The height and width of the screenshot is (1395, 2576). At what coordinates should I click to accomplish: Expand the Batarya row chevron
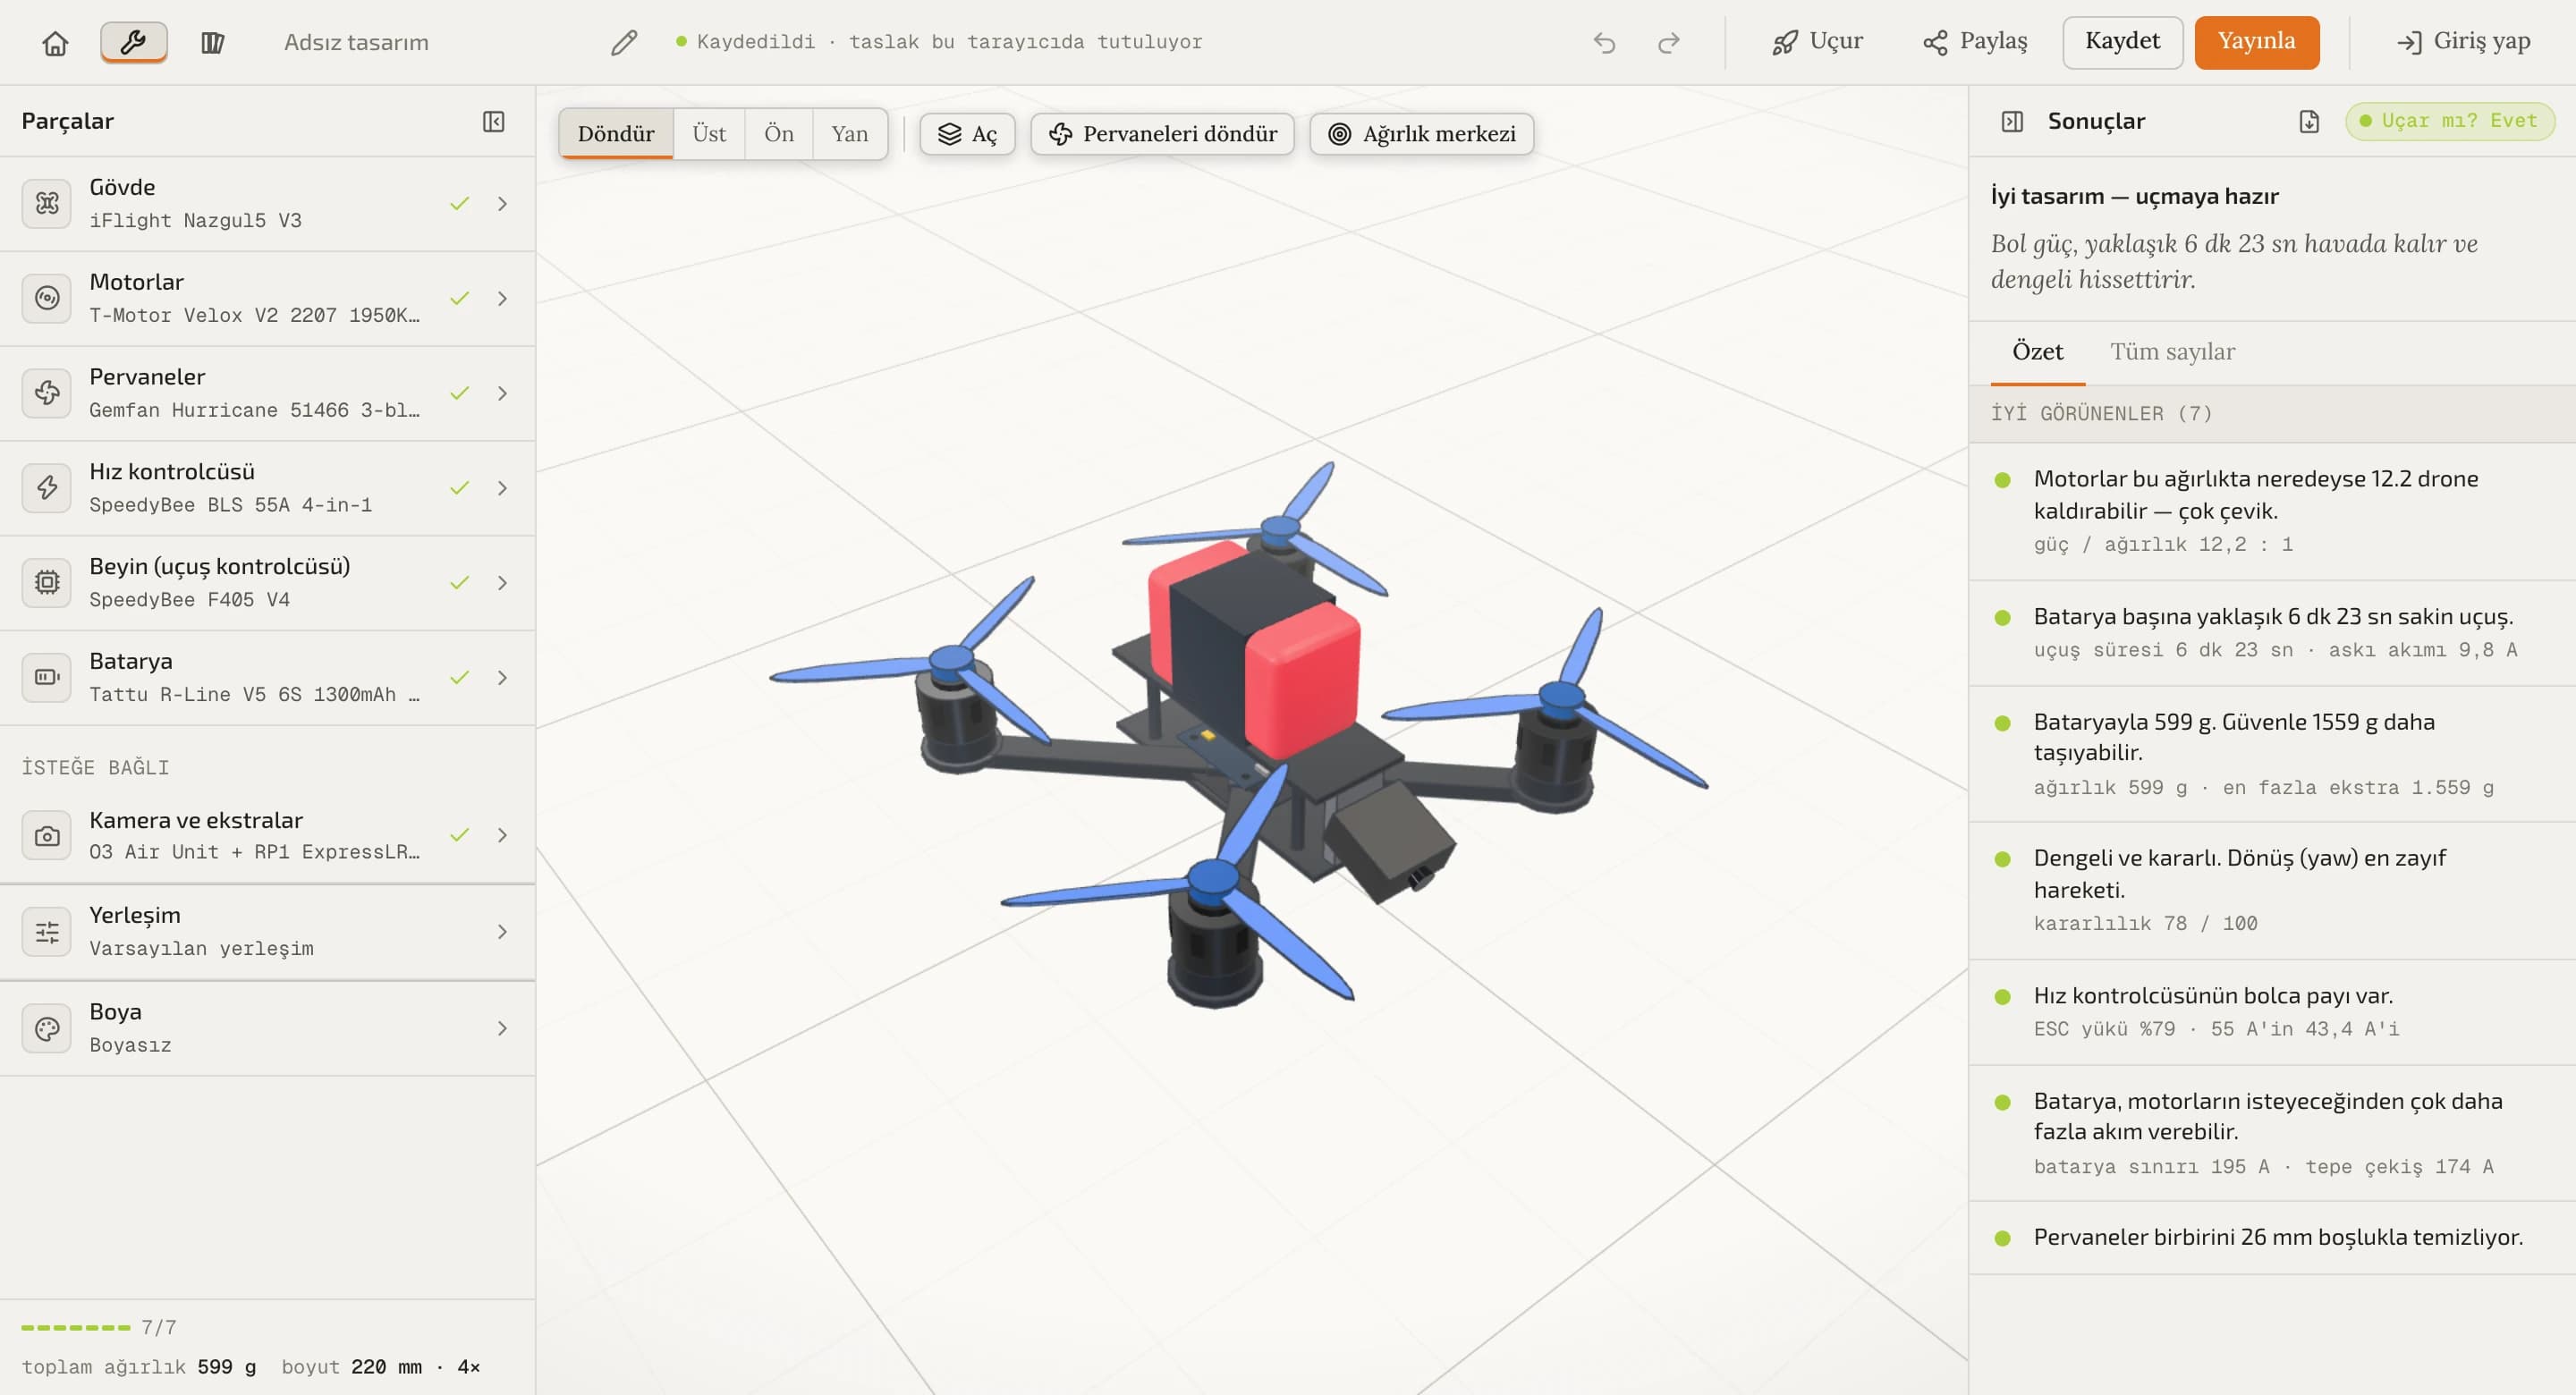click(502, 677)
